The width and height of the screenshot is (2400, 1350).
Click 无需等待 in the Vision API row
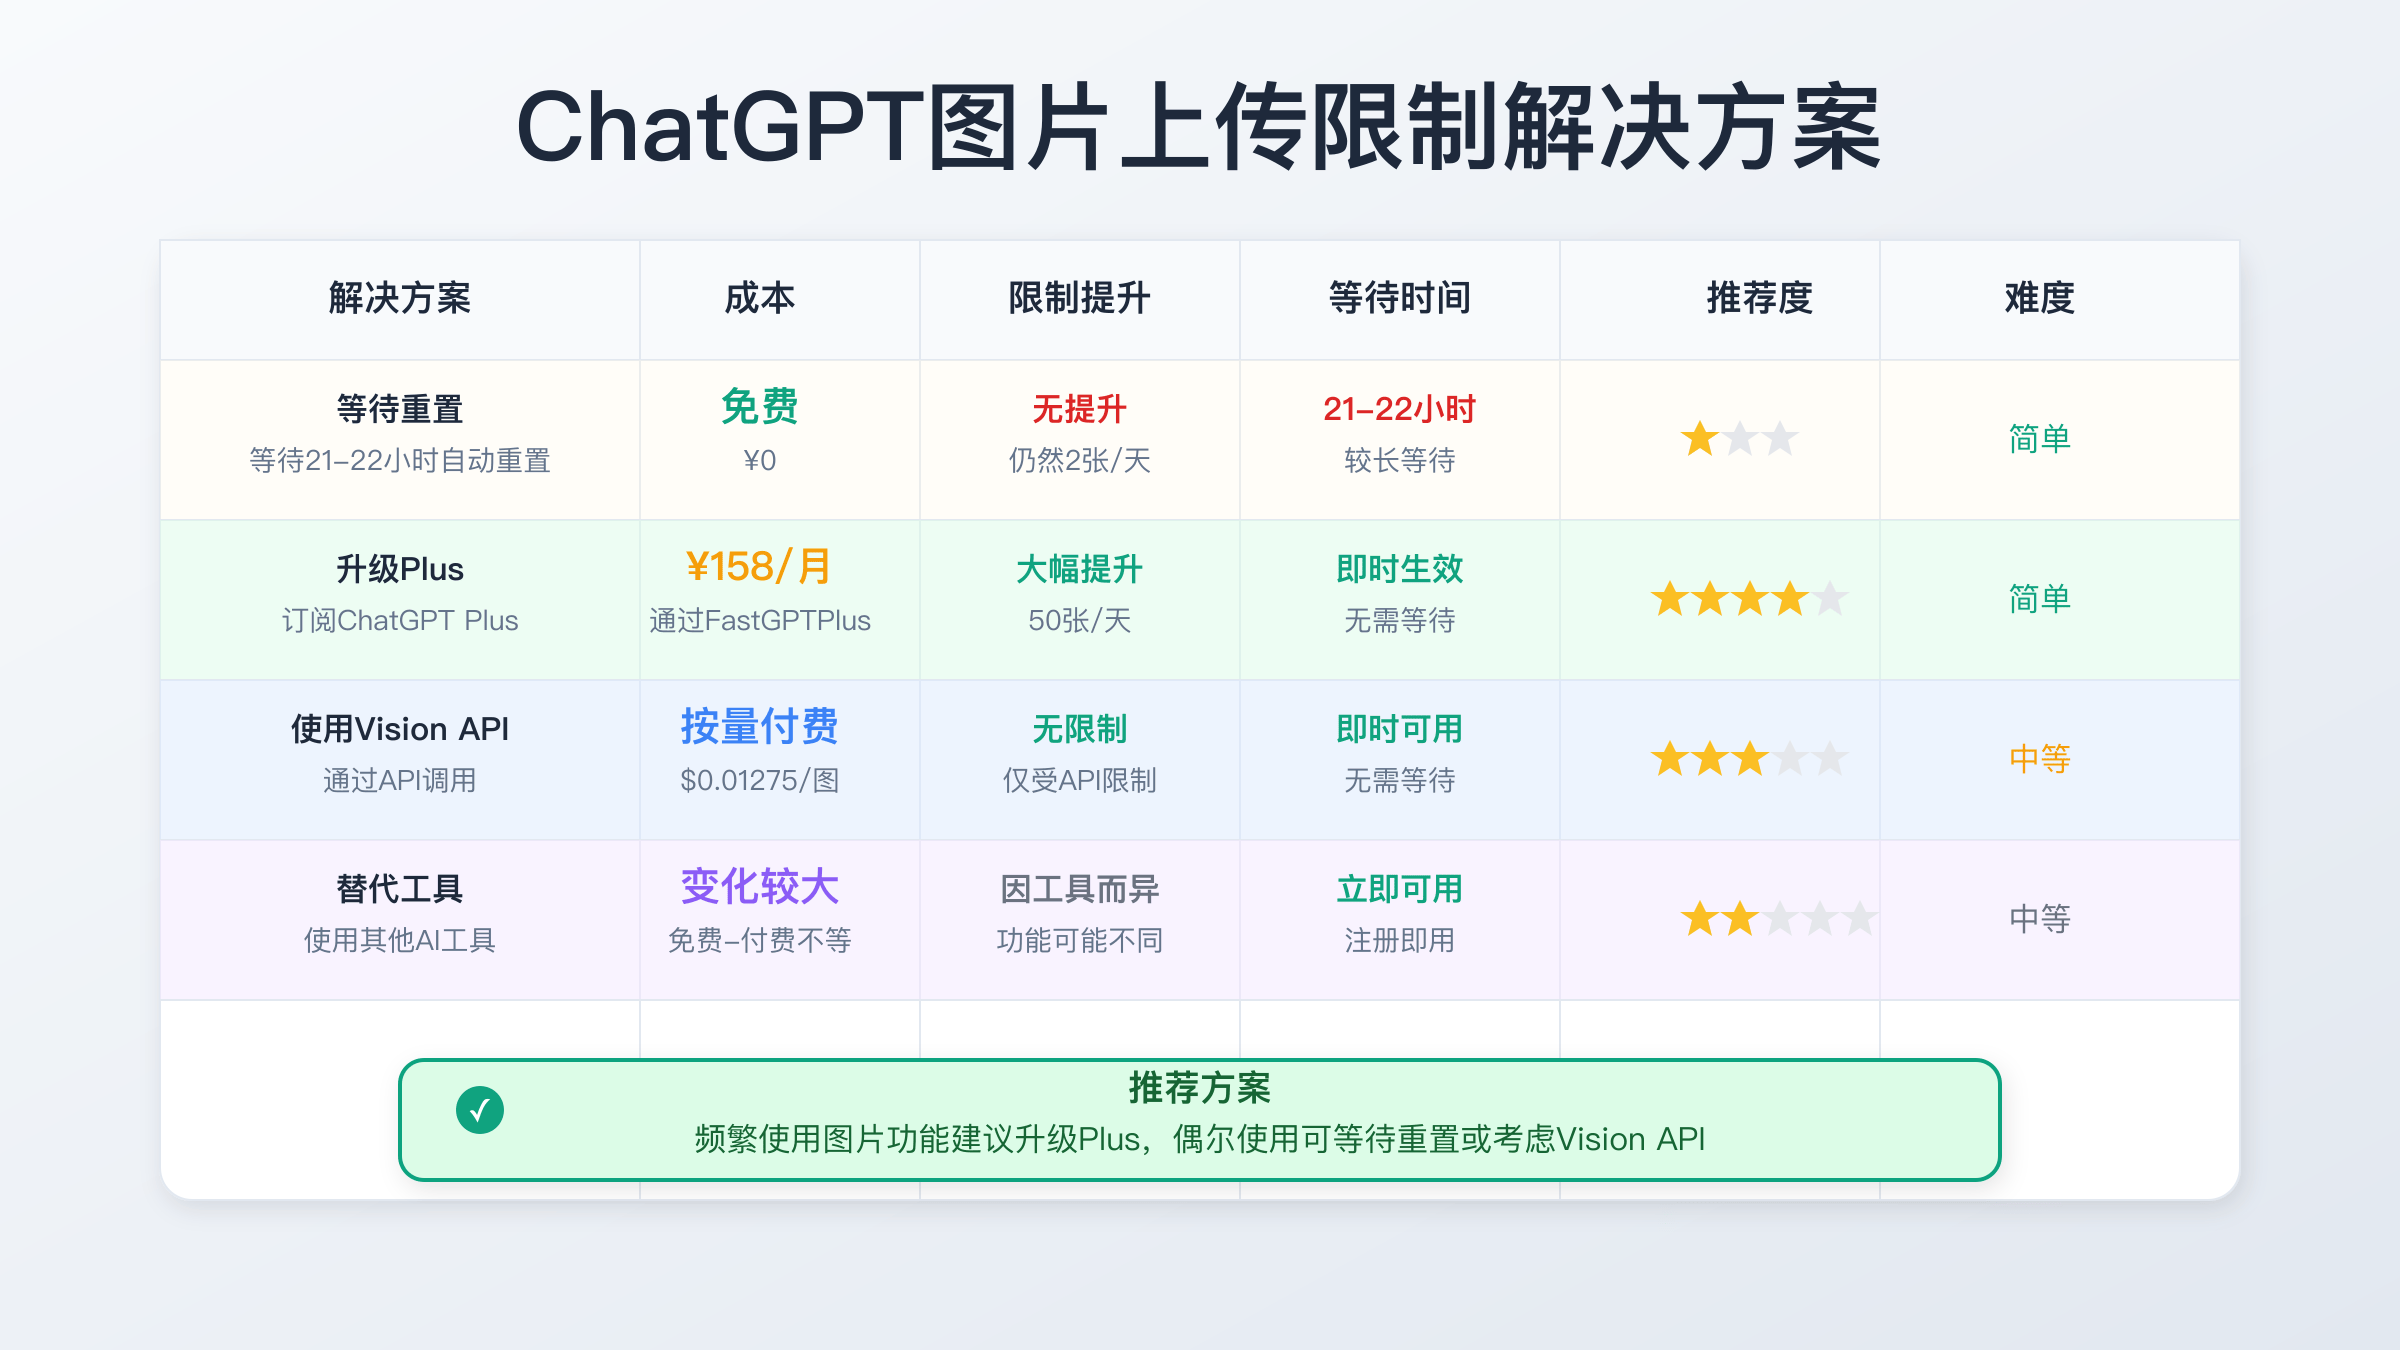(1400, 780)
